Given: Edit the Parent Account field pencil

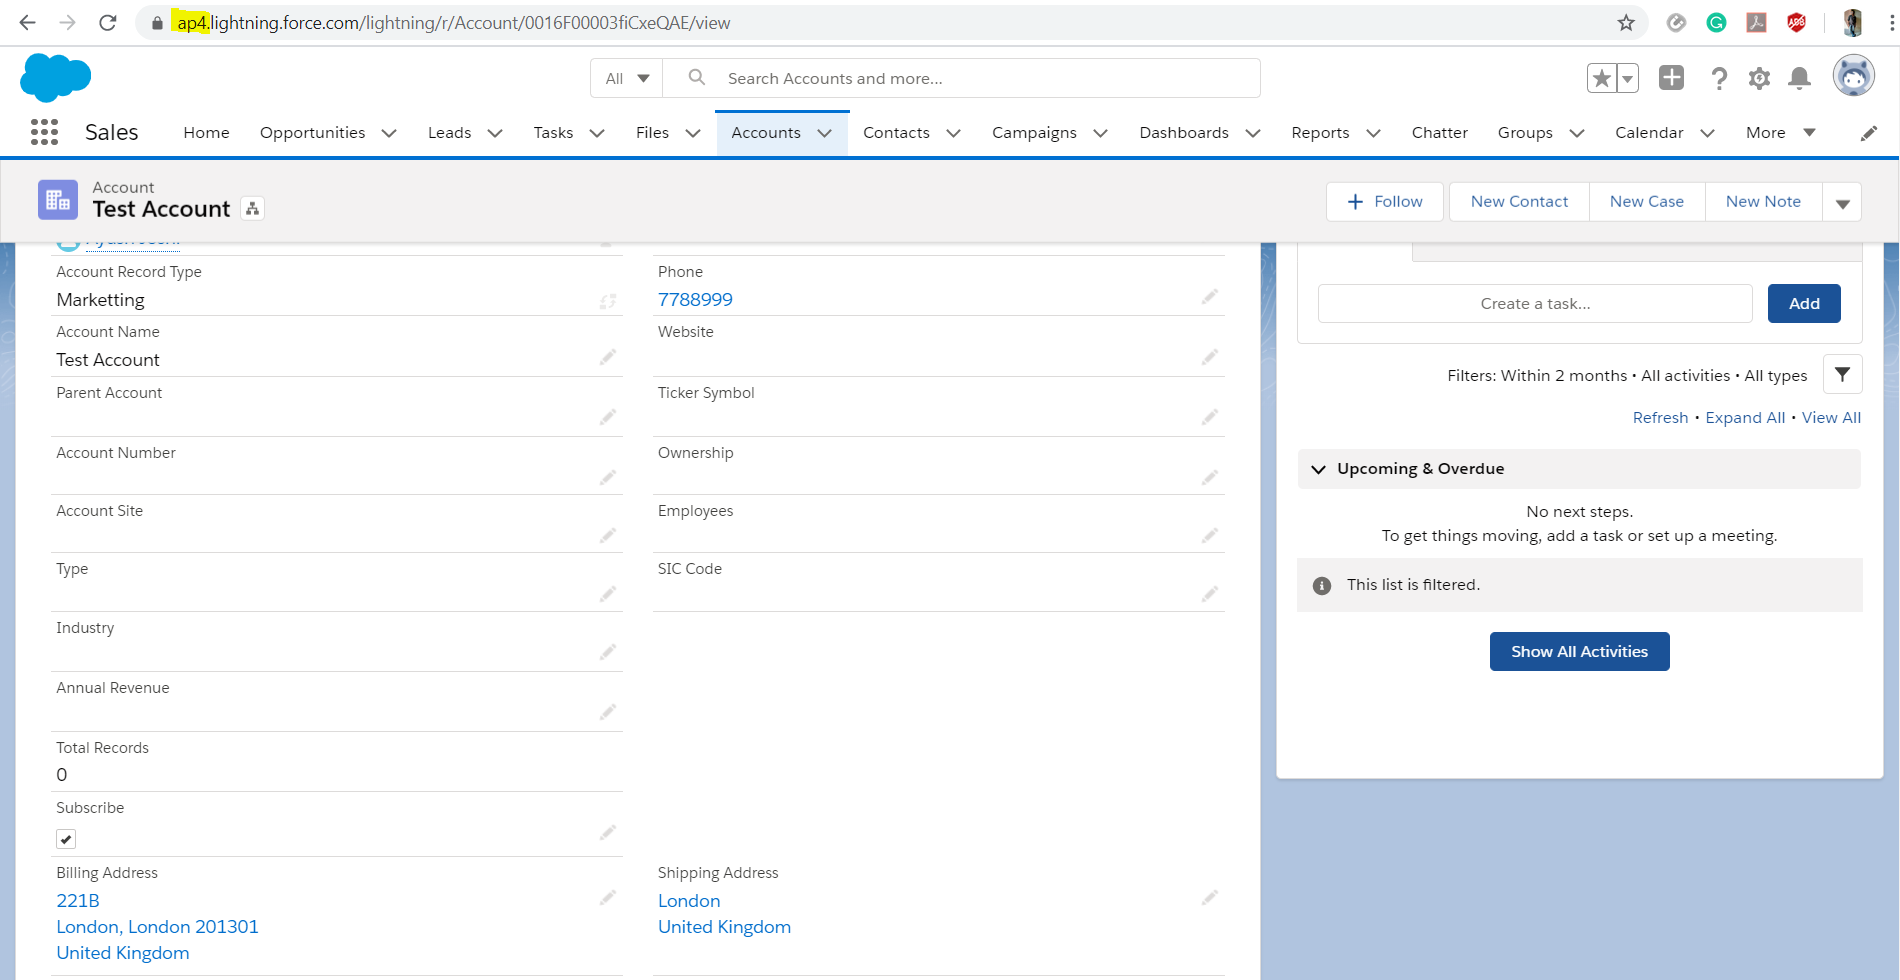Looking at the screenshot, I should click(x=608, y=417).
